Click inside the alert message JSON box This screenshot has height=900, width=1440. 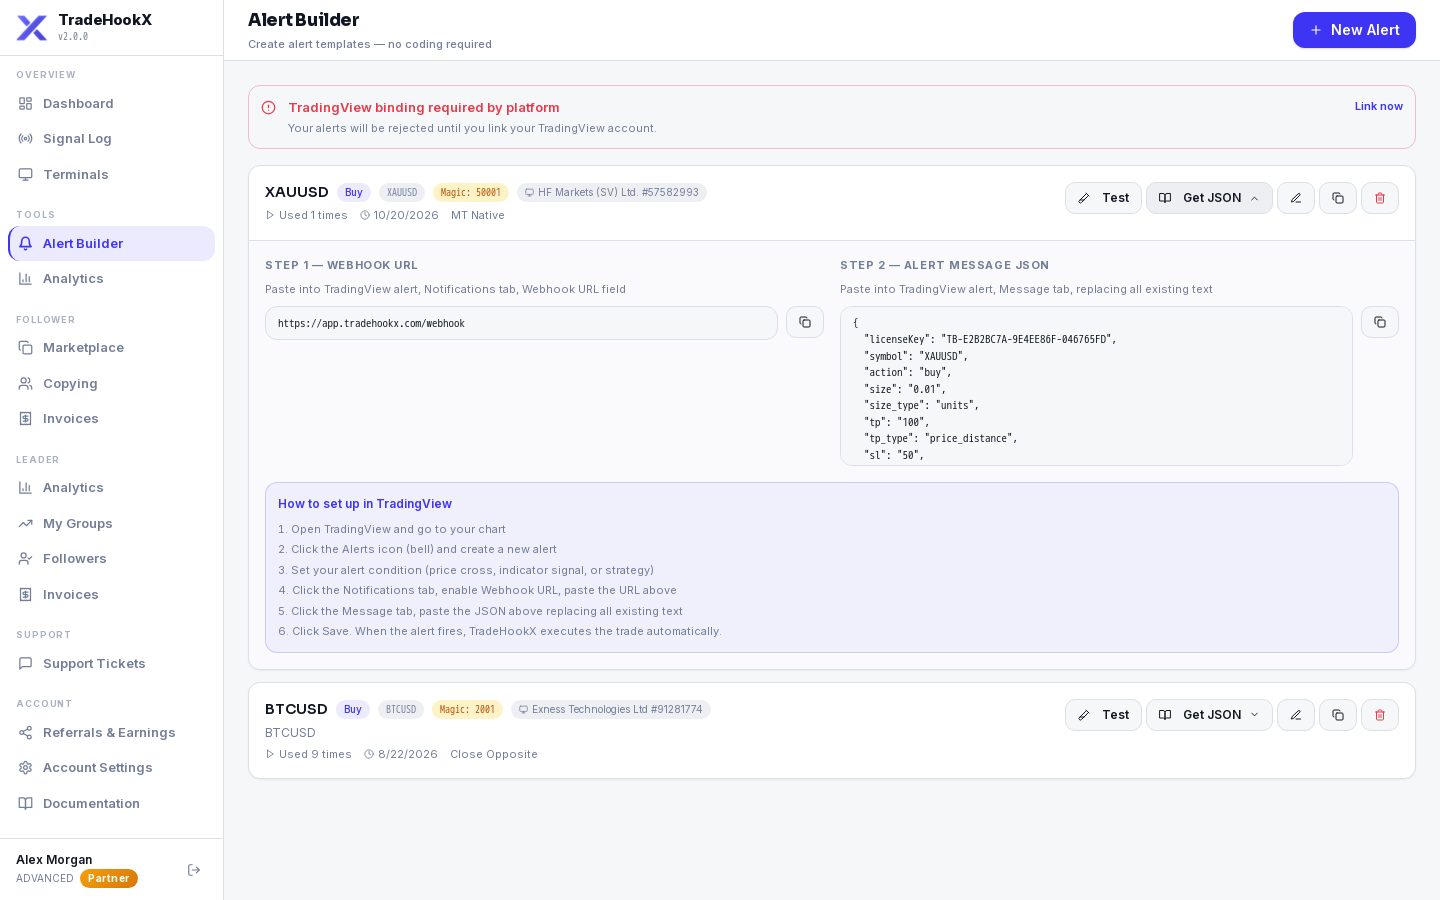click(1096, 386)
